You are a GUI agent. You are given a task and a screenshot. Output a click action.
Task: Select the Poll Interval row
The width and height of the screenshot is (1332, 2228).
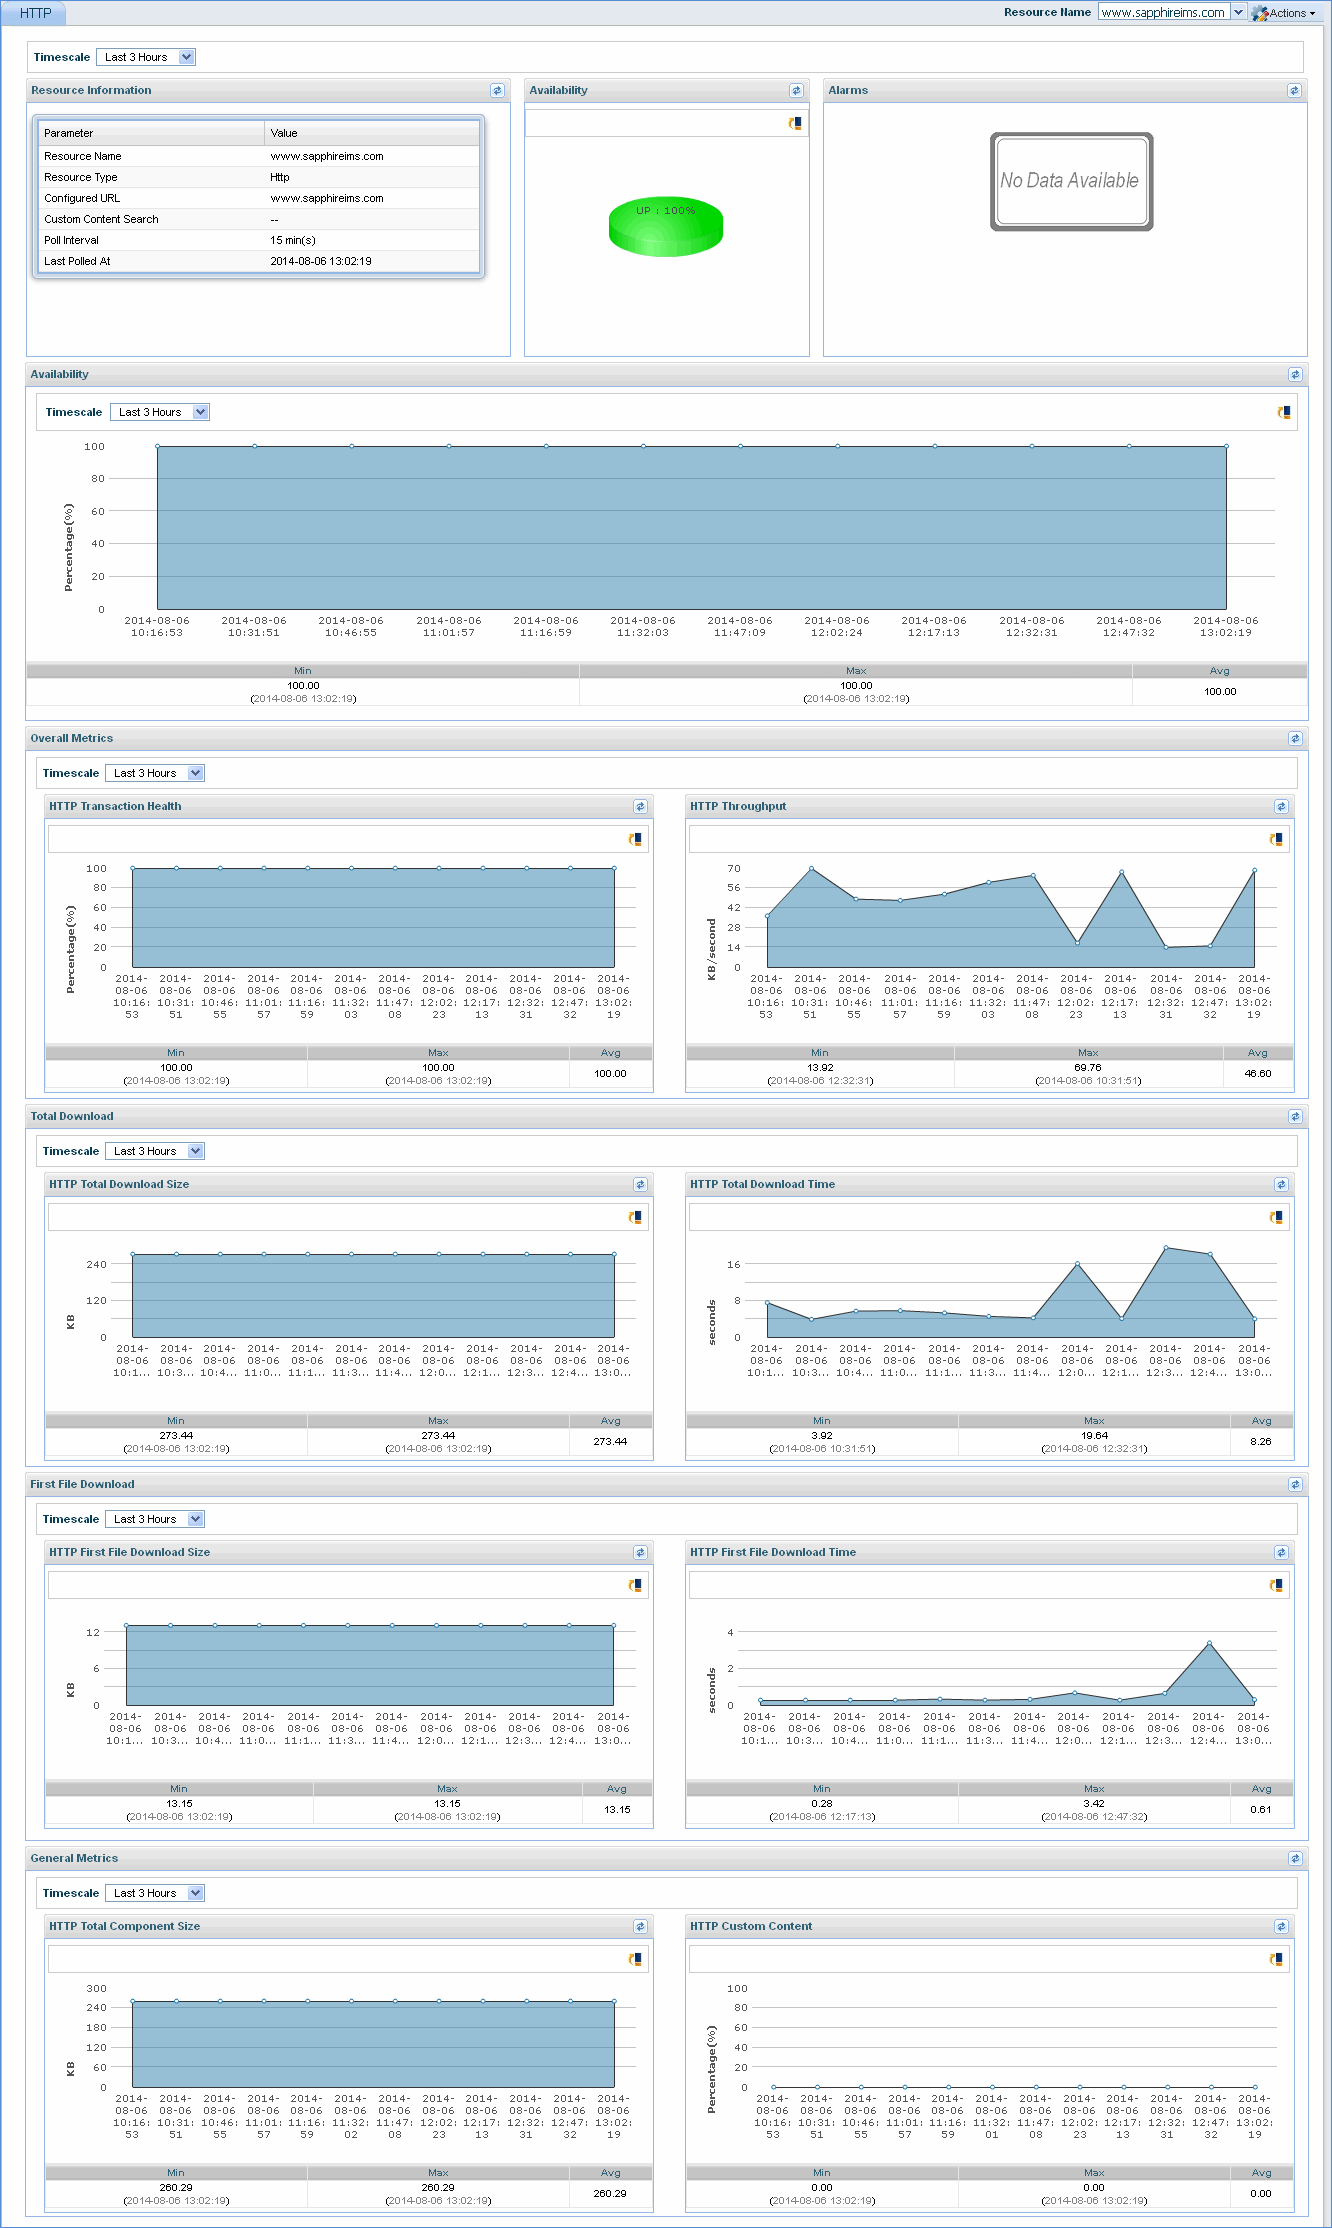coord(259,240)
